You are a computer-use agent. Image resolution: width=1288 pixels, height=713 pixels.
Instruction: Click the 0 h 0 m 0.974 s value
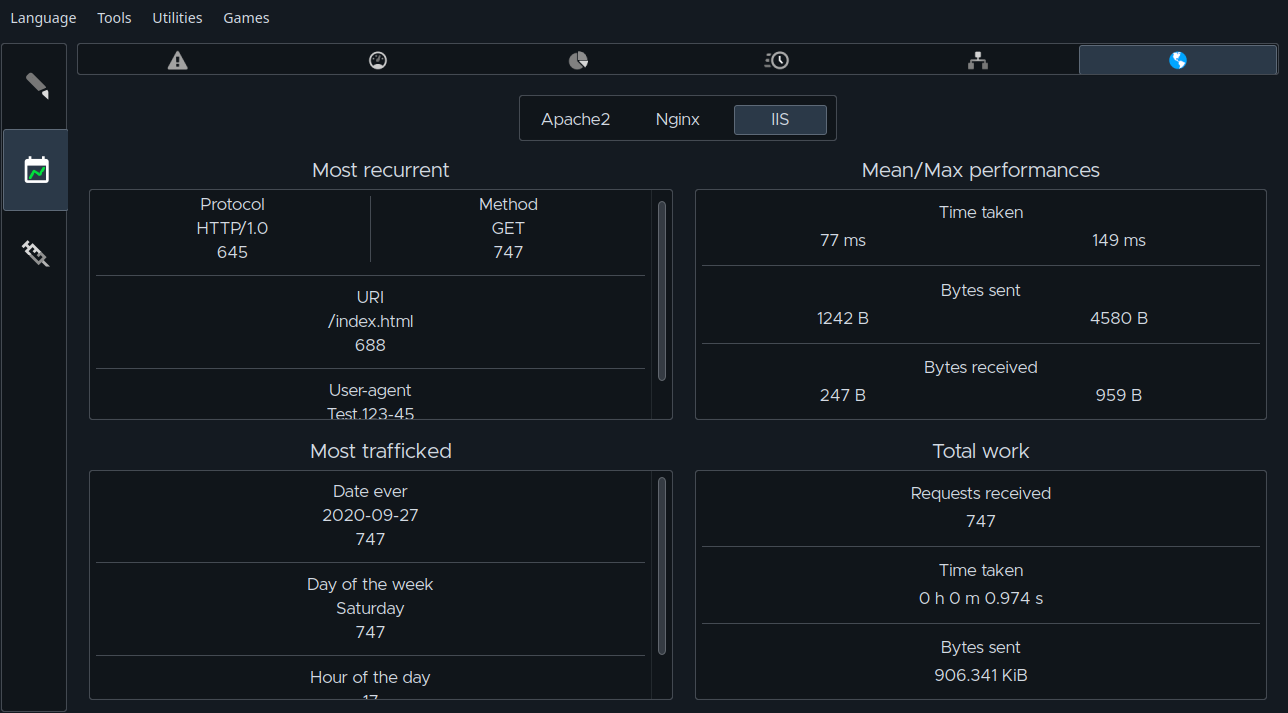(x=981, y=598)
